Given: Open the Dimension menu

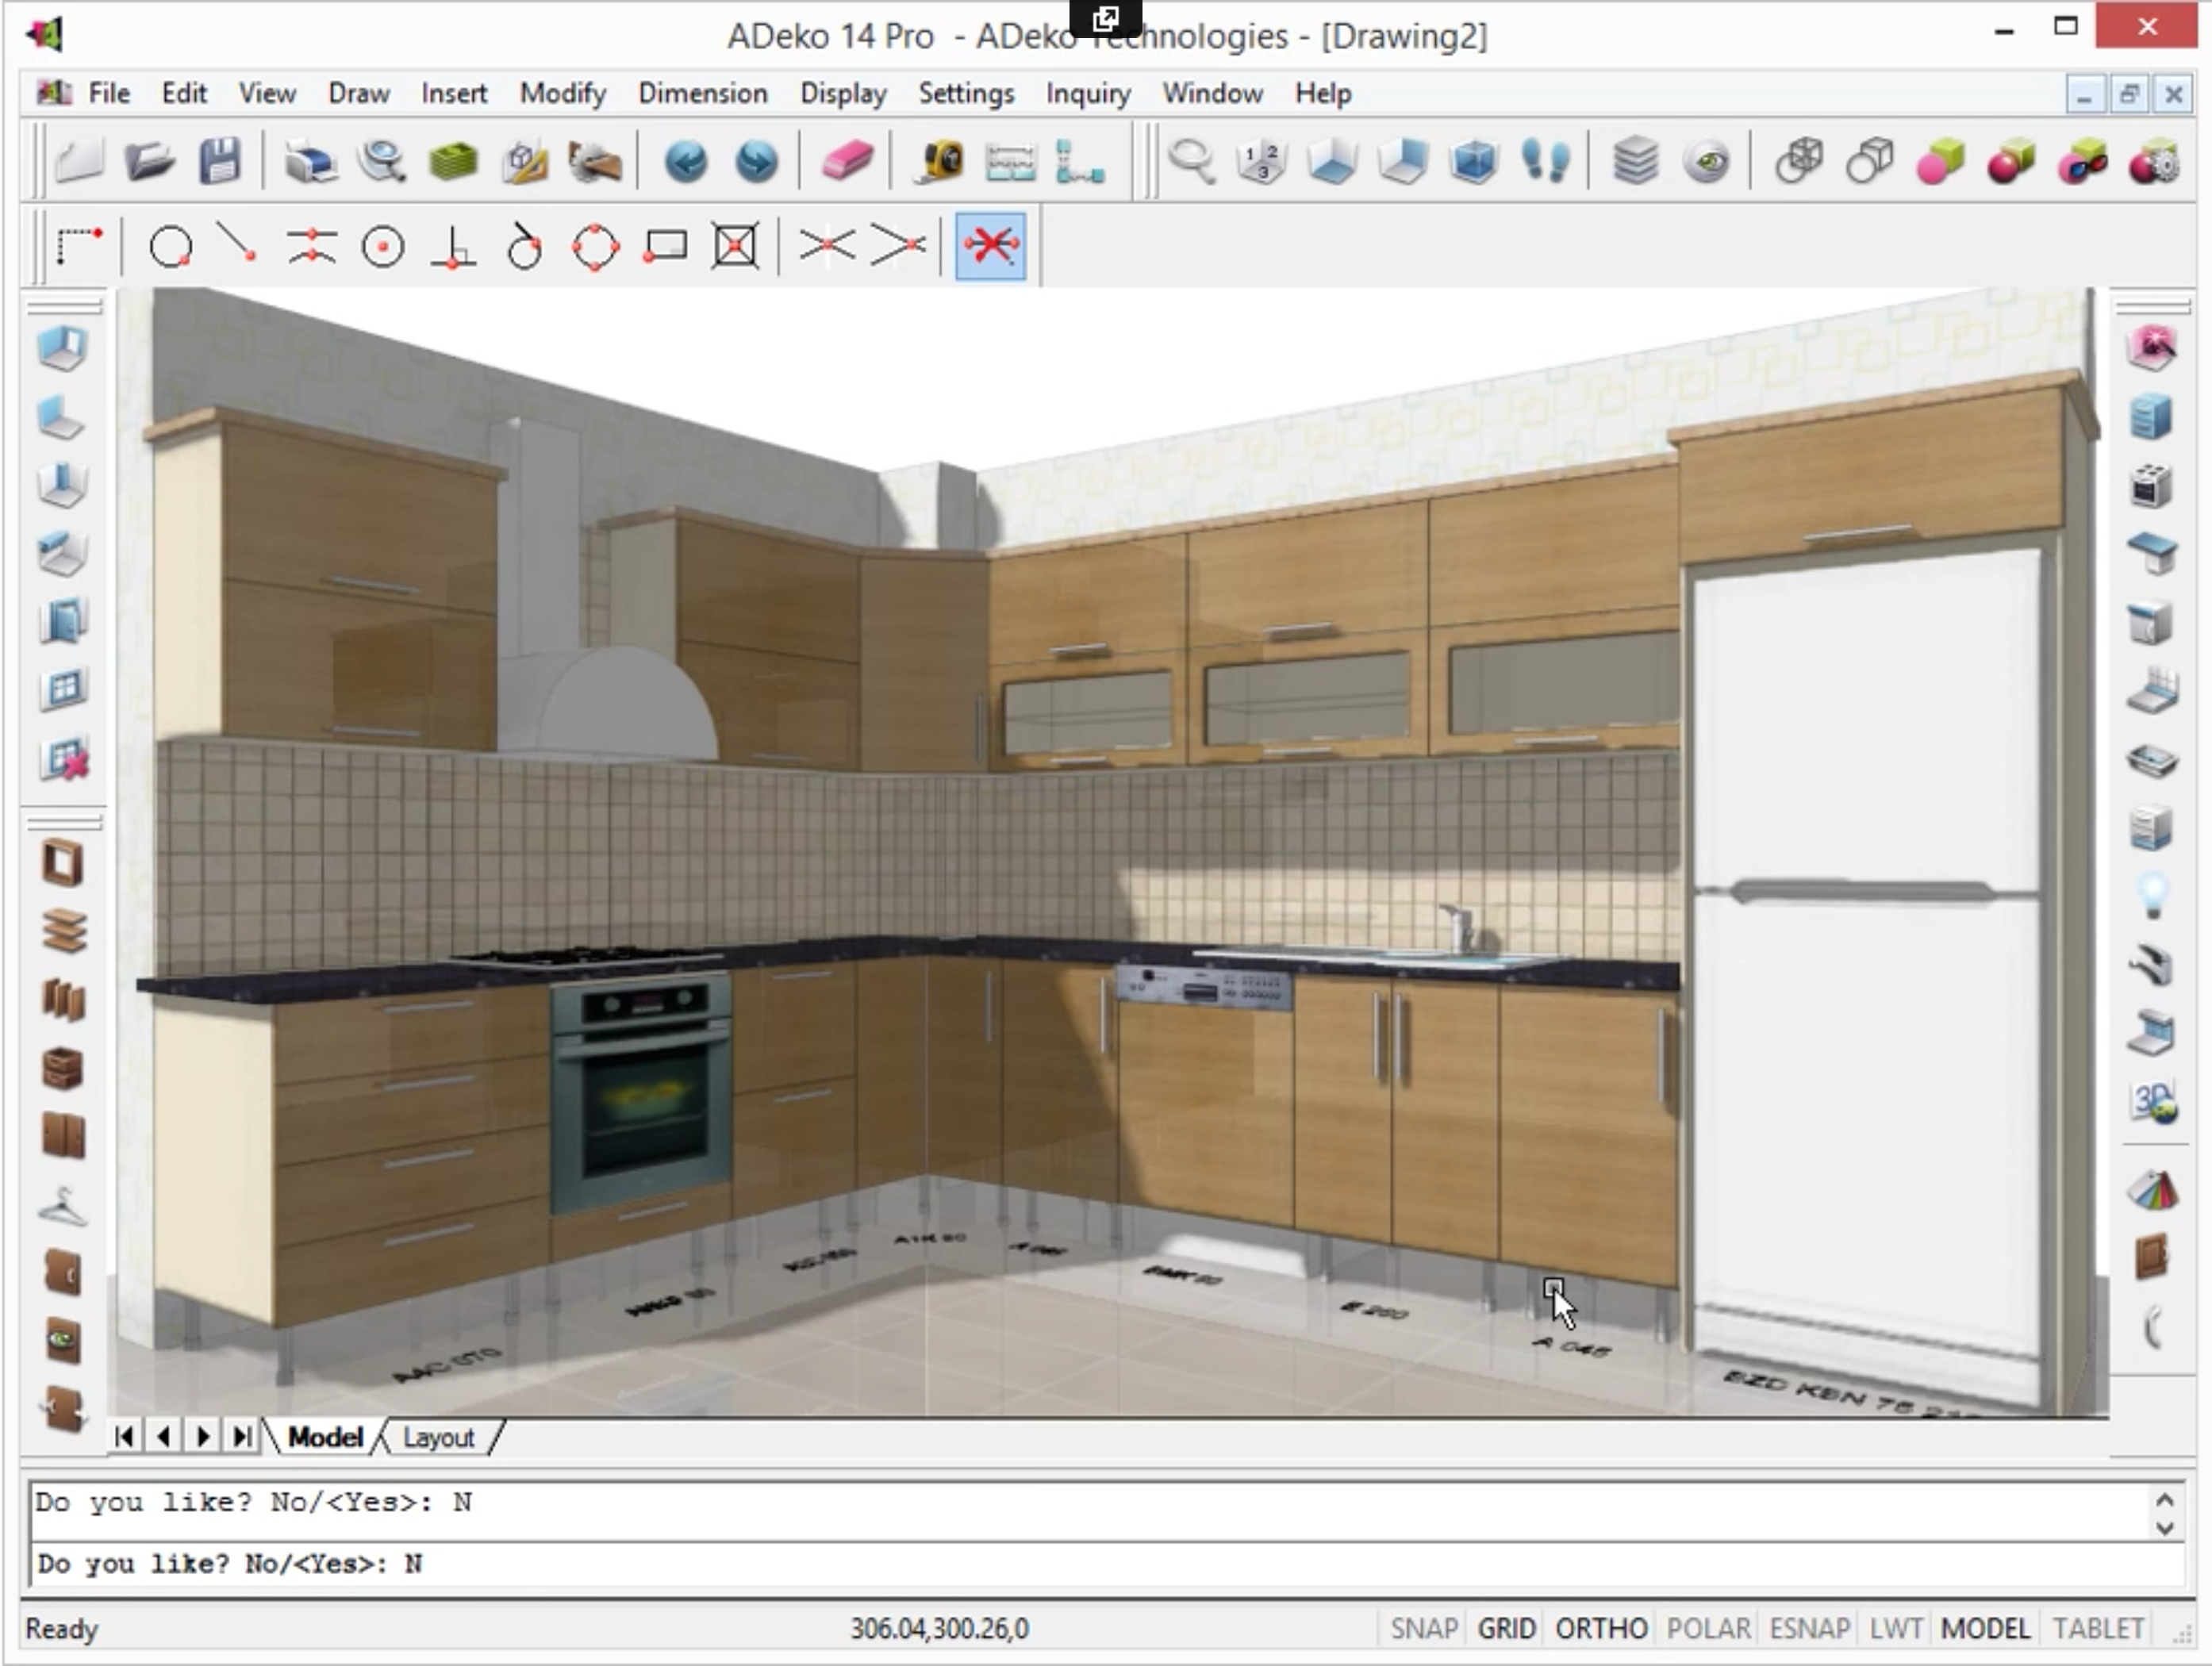Looking at the screenshot, I should (x=703, y=93).
